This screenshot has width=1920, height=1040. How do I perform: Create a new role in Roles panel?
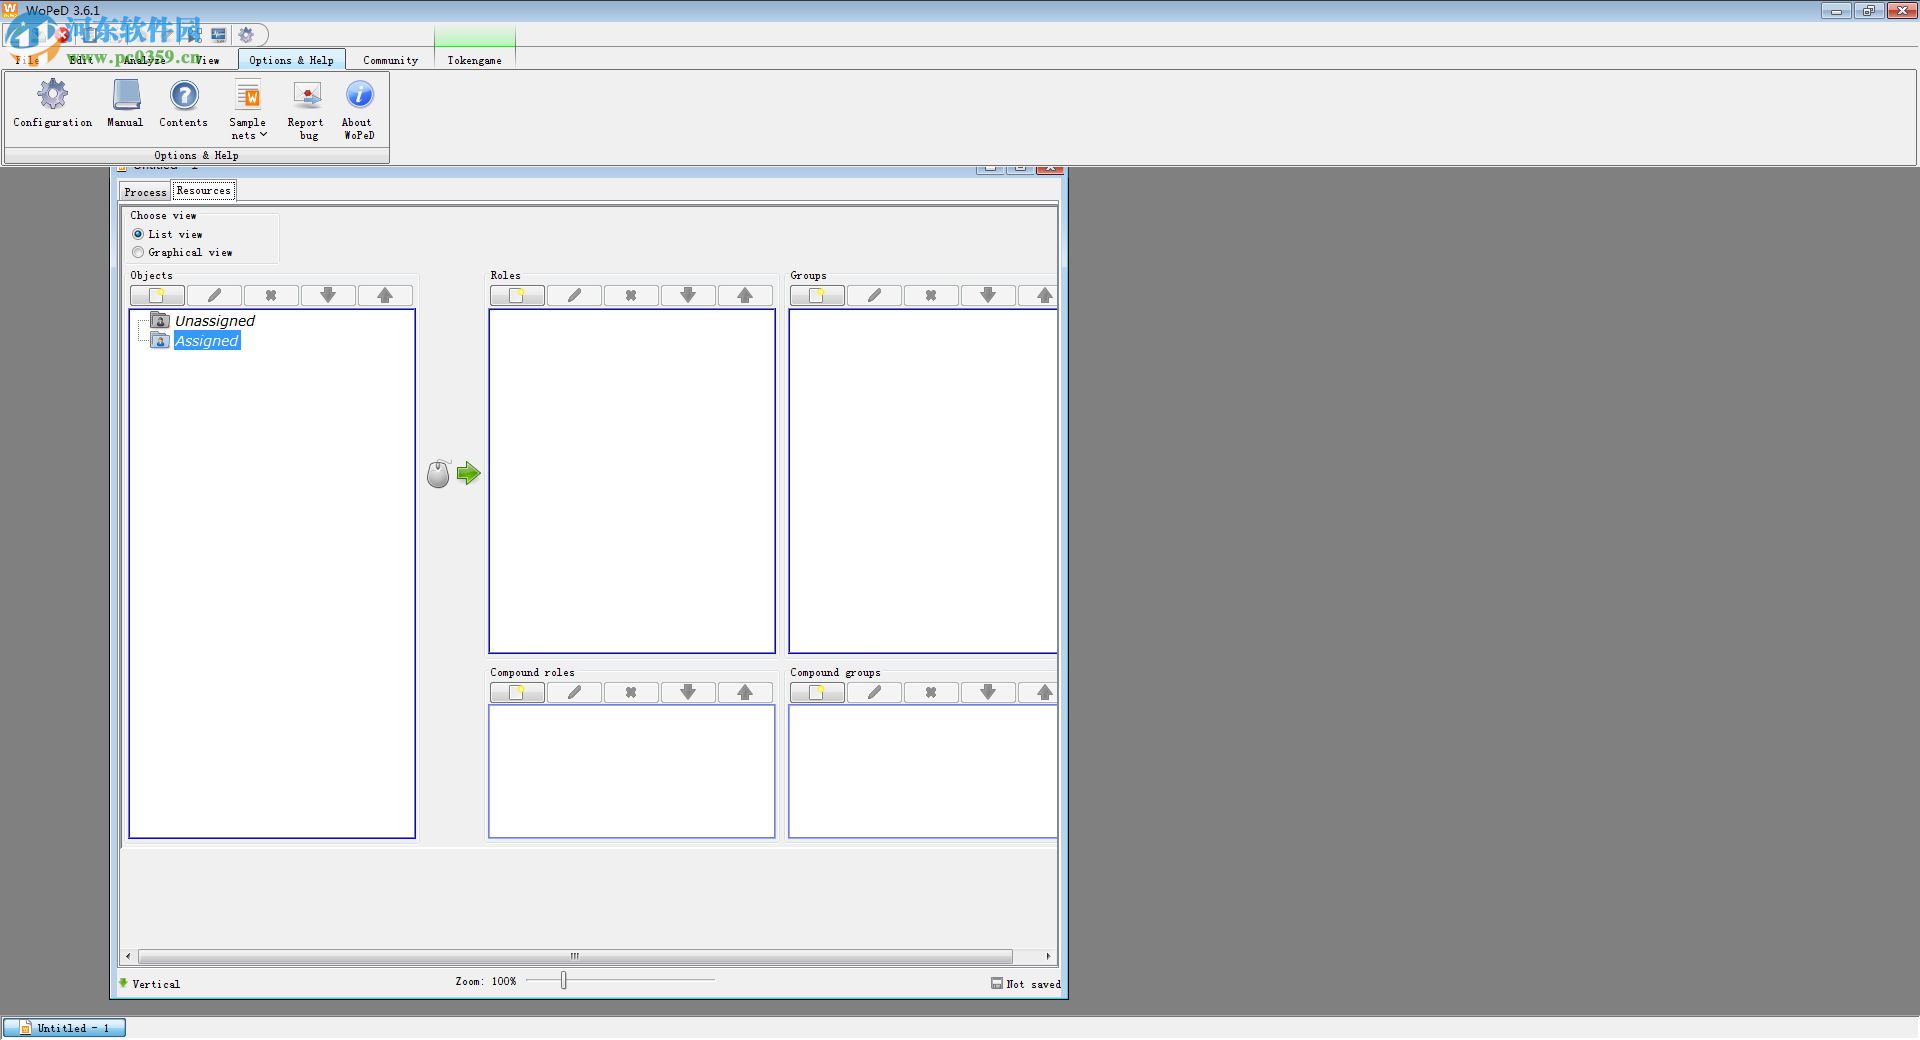517,295
